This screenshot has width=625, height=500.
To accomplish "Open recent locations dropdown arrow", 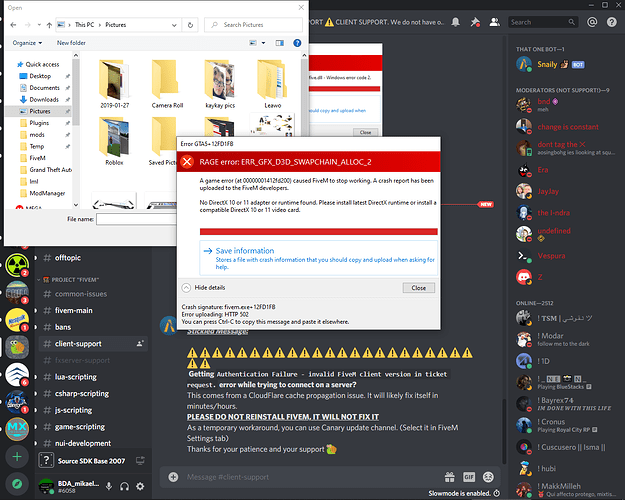I will 39,25.
